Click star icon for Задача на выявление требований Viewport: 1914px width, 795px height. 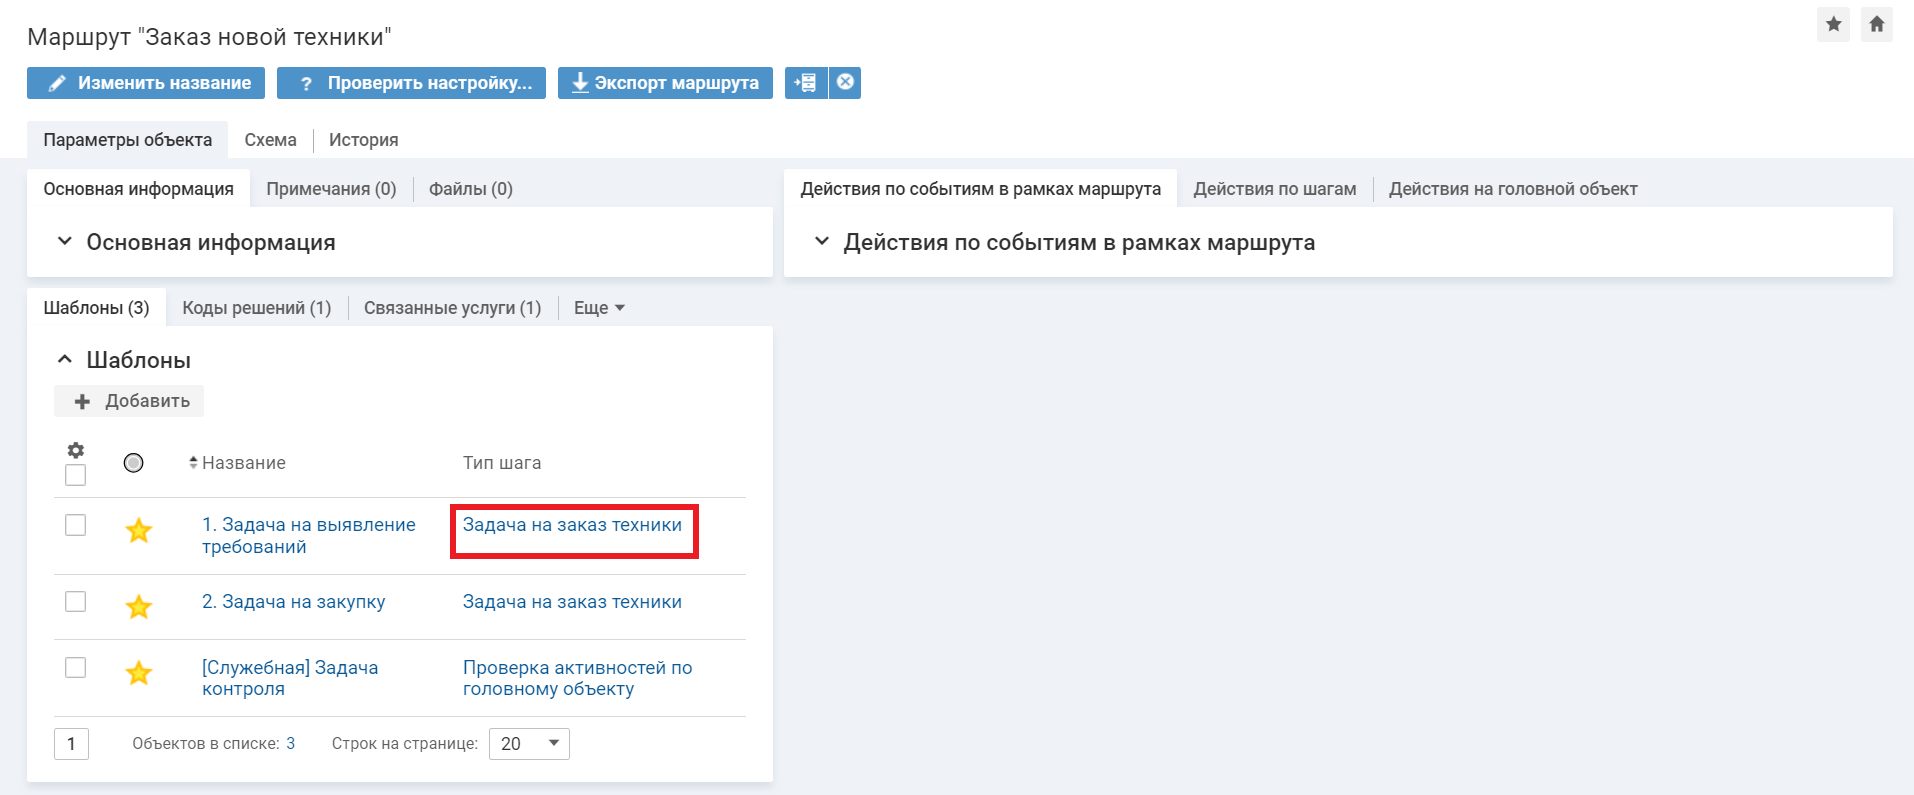tap(139, 530)
